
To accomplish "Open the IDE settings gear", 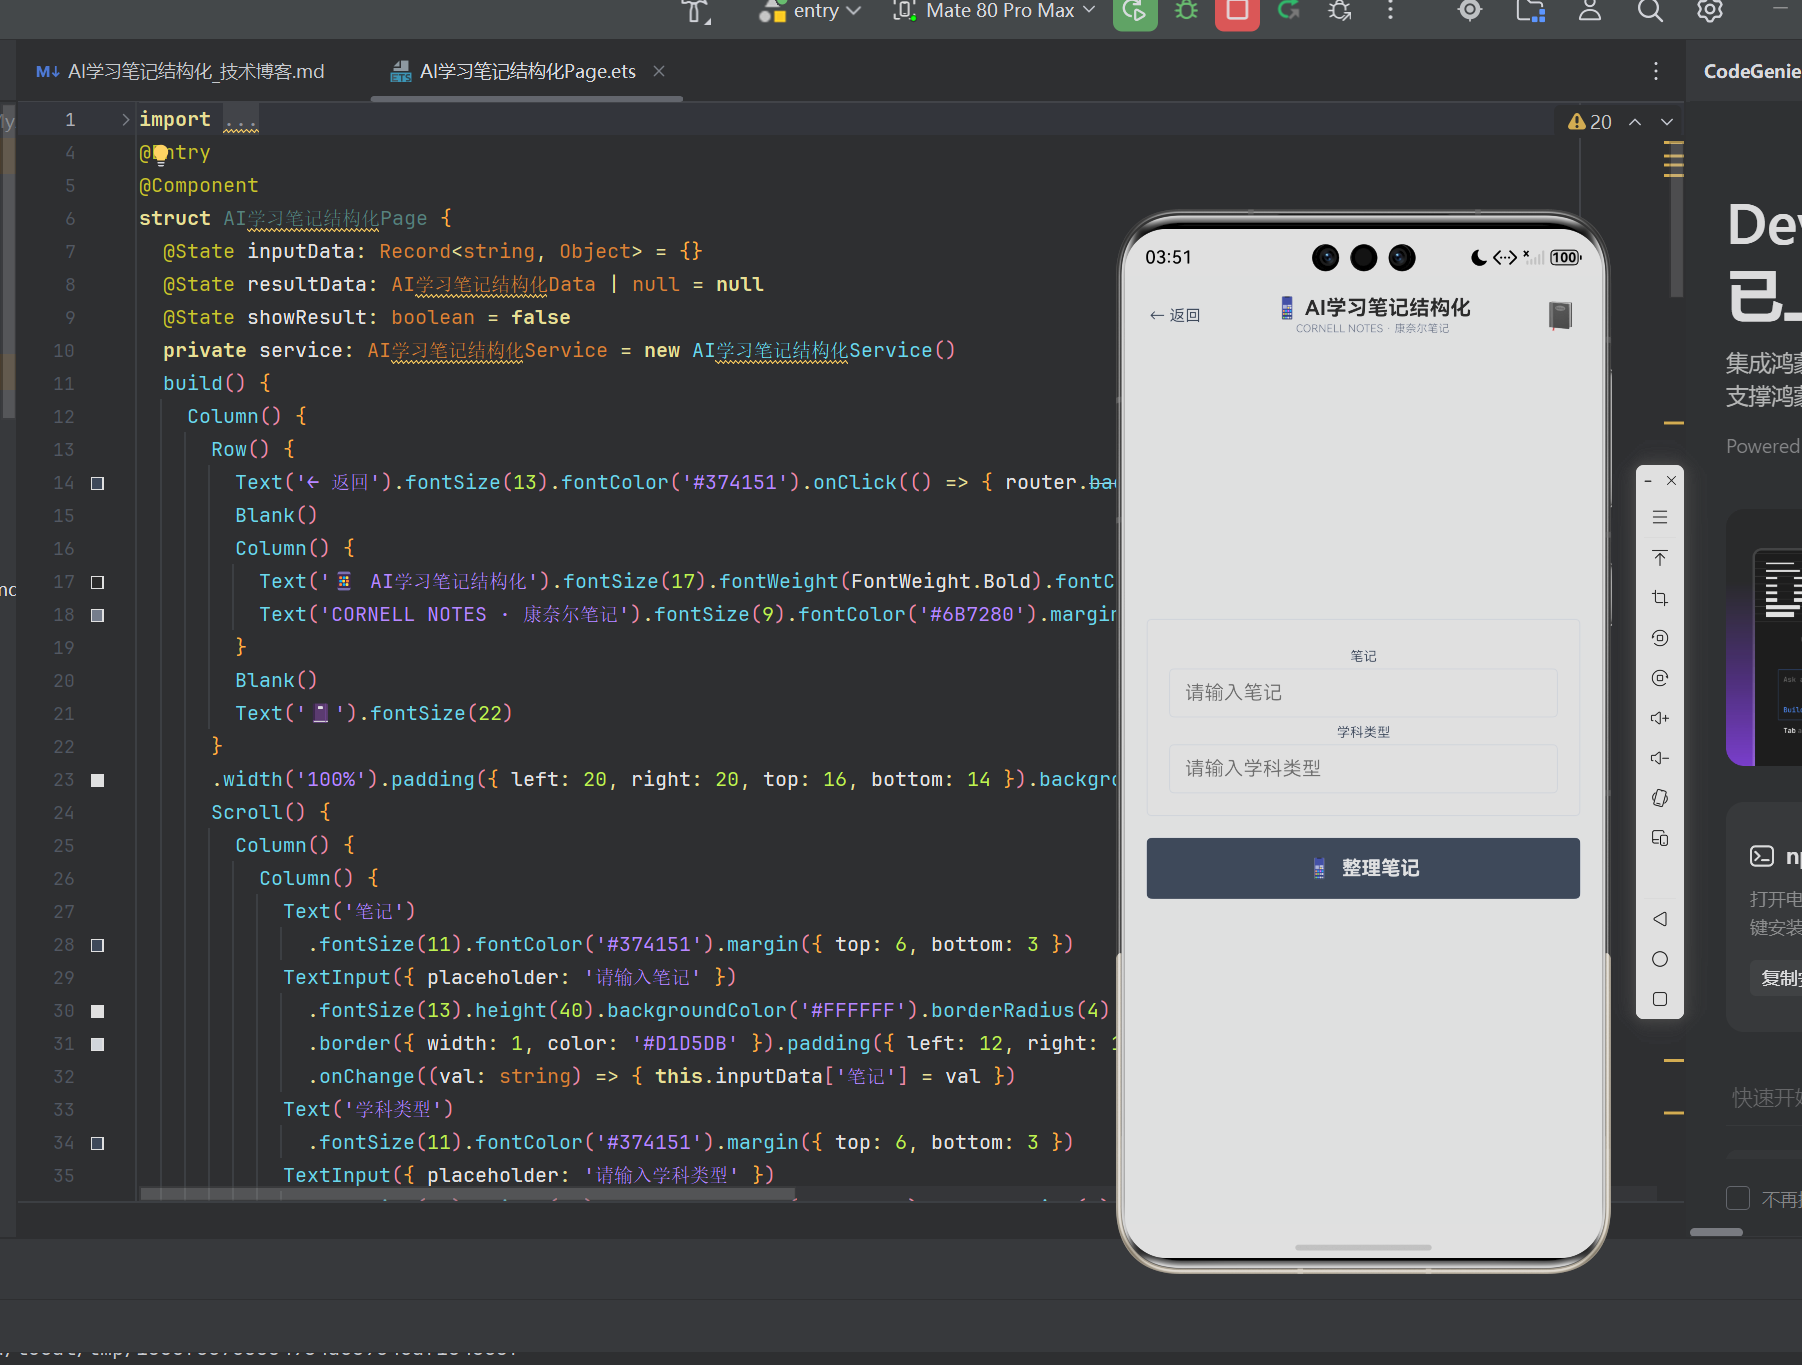I will pyautogui.click(x=1710, y=11).
